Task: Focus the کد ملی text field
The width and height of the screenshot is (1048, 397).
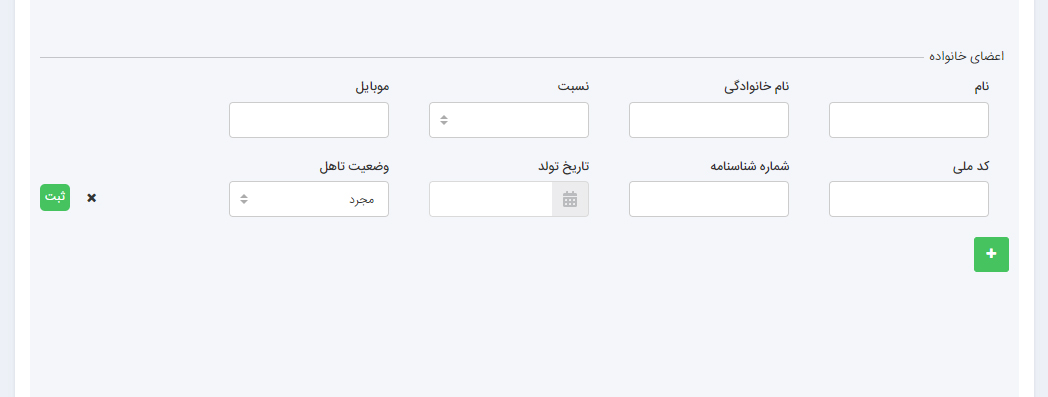Action: pyautogui.click(x=909, y=199)
